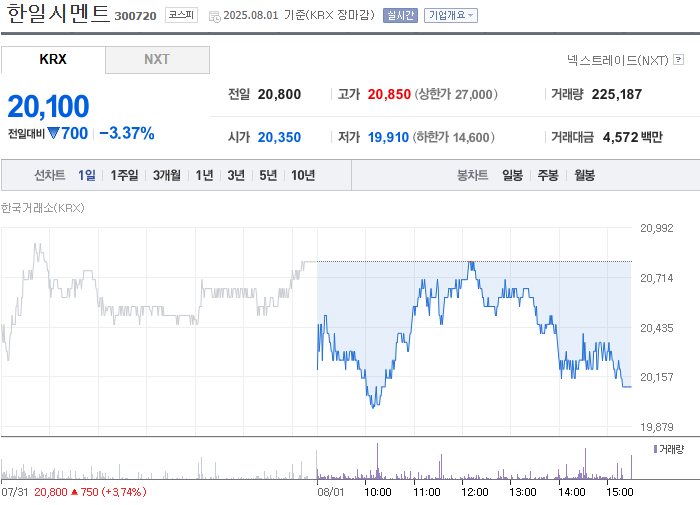Select the 3개월 line chart period
This screenshot has height=505, width=700.
[167, 175]
